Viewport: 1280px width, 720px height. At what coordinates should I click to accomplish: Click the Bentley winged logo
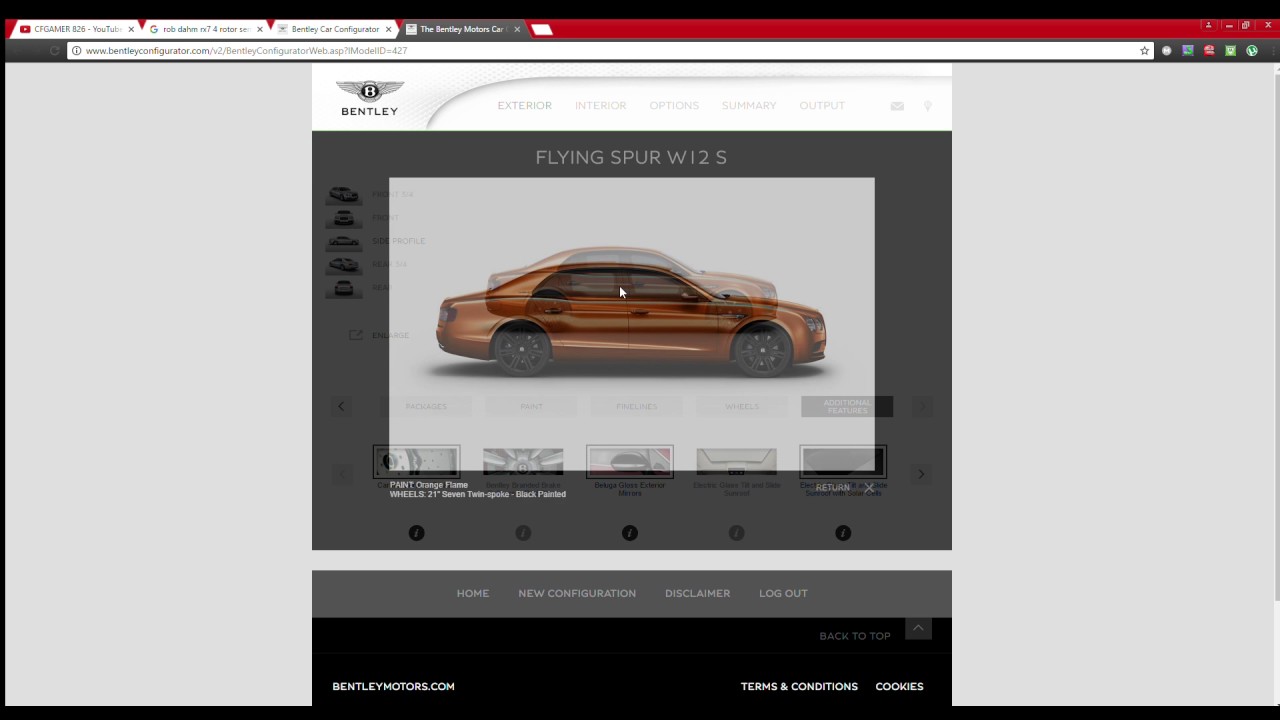point(369,98)
